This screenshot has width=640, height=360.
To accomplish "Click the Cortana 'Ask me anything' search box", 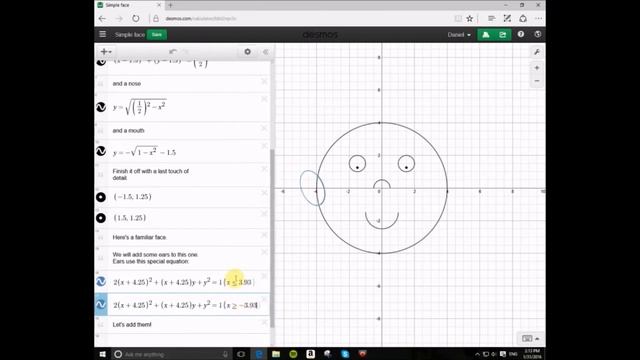I will coord(171,354).
